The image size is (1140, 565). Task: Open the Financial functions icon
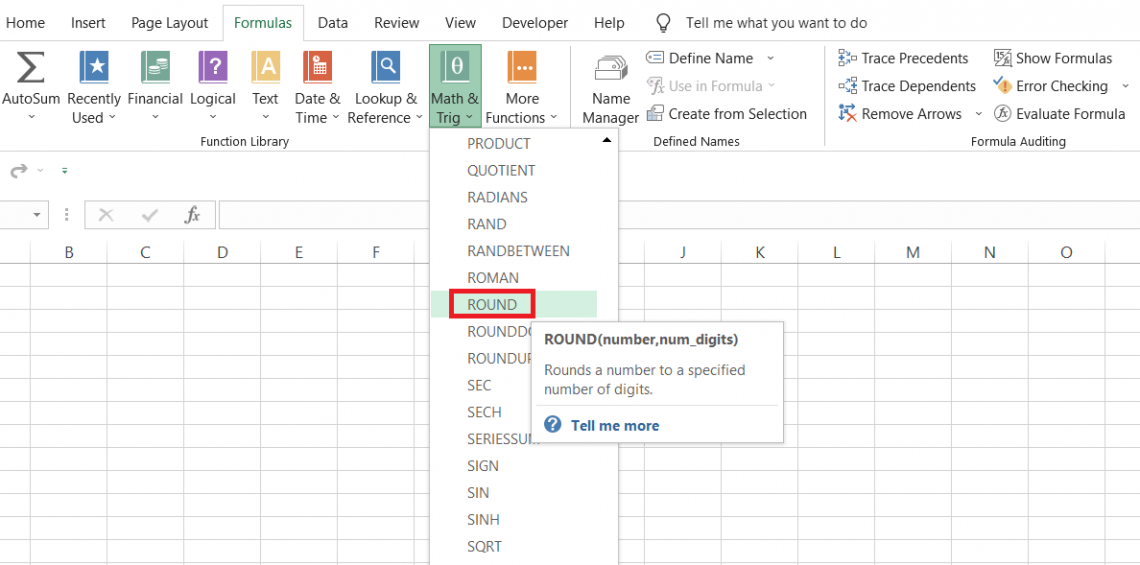coord(155,68)
